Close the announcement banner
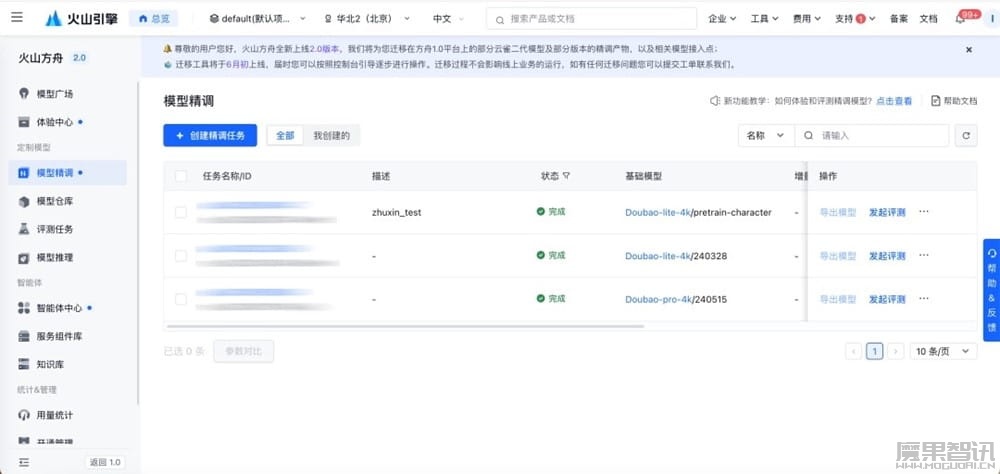Viewport: 1000px width, 474px height. click(969, 49)
